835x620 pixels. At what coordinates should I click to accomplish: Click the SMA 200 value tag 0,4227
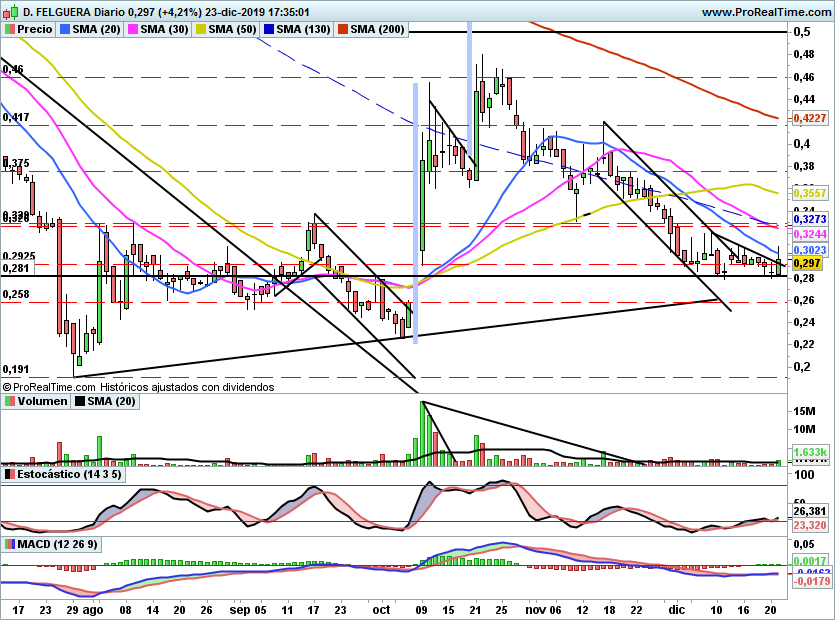808,118
